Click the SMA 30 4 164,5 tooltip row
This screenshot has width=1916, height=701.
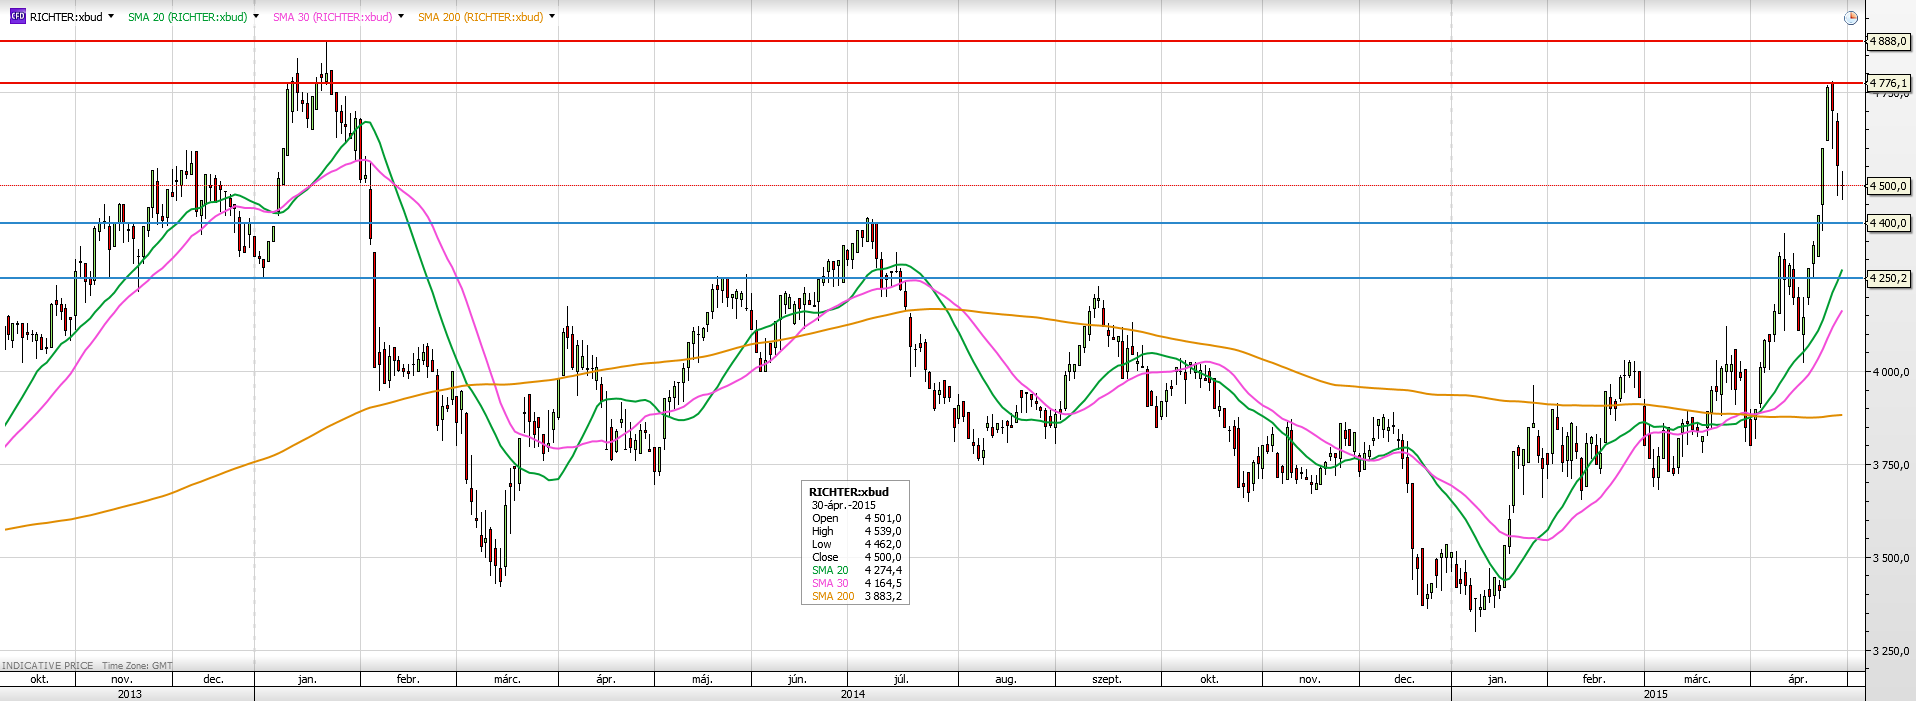[856, 583]
